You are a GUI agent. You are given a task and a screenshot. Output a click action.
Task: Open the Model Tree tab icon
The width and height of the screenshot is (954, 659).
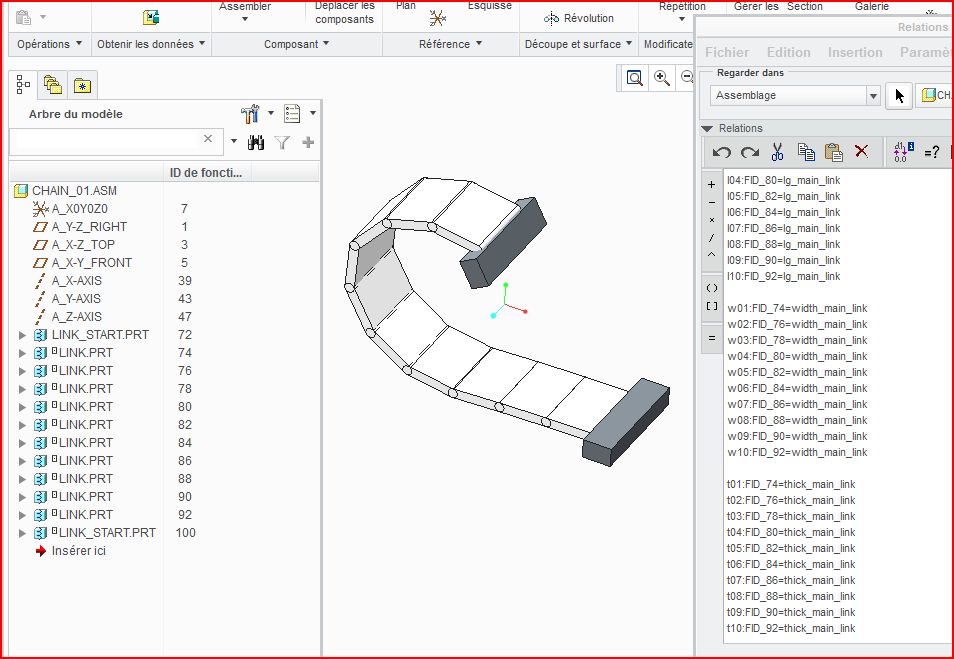pos(23,85)
